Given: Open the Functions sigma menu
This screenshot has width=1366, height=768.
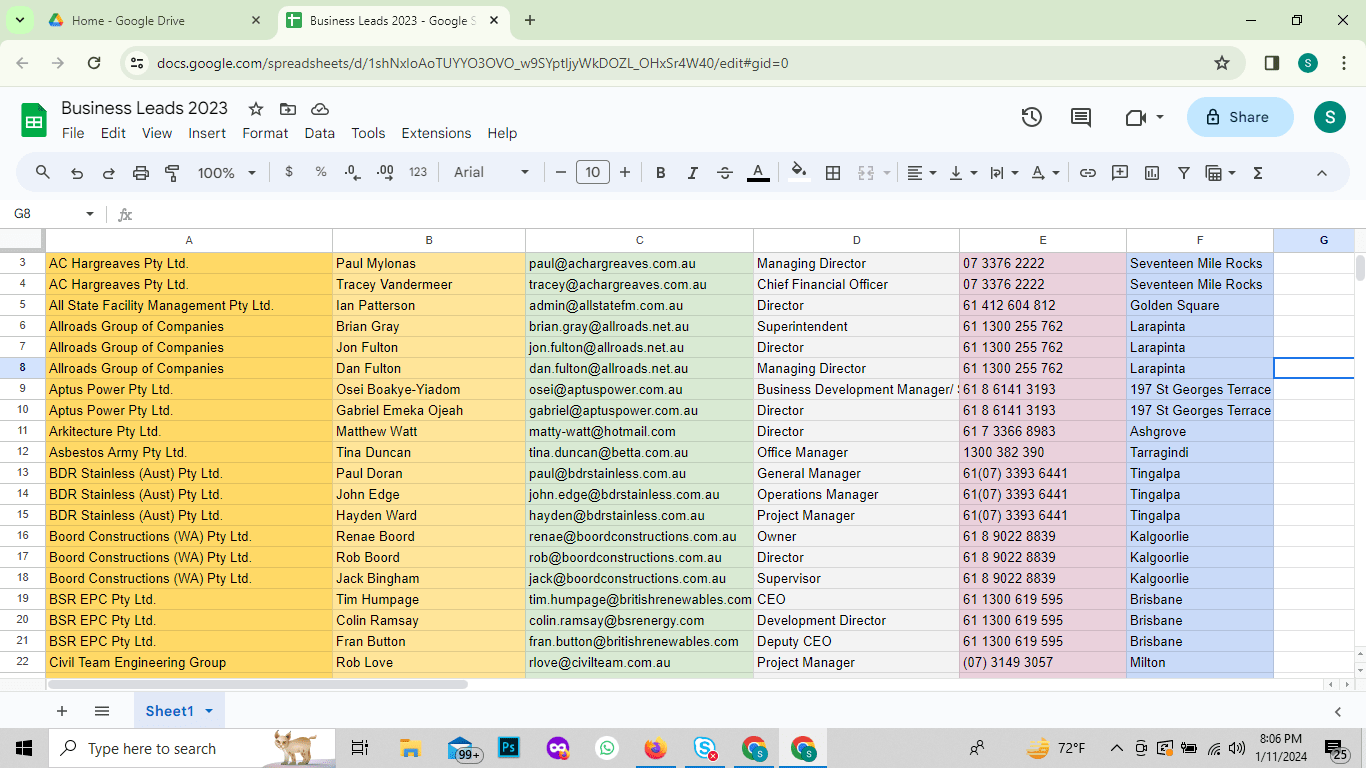Looking at the screenshot, I should [1258, 173].
